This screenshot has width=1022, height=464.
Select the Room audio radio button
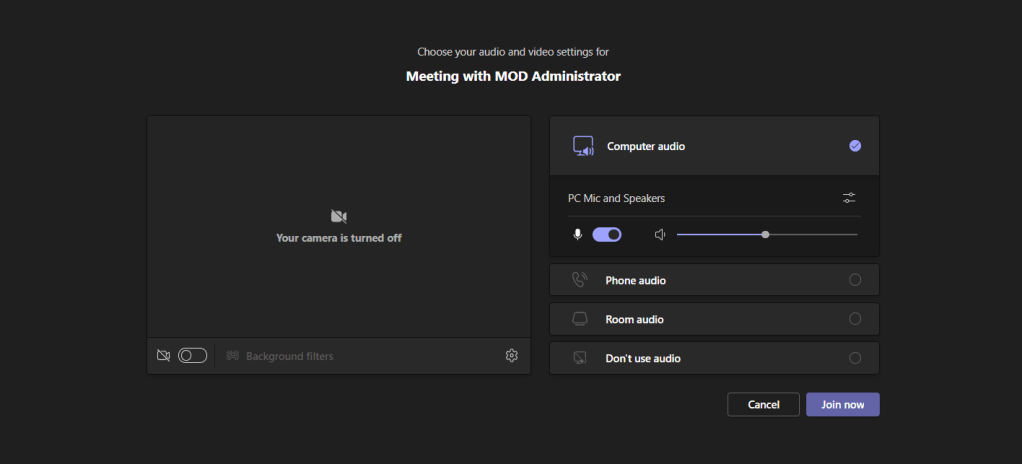tap(855, 319)
